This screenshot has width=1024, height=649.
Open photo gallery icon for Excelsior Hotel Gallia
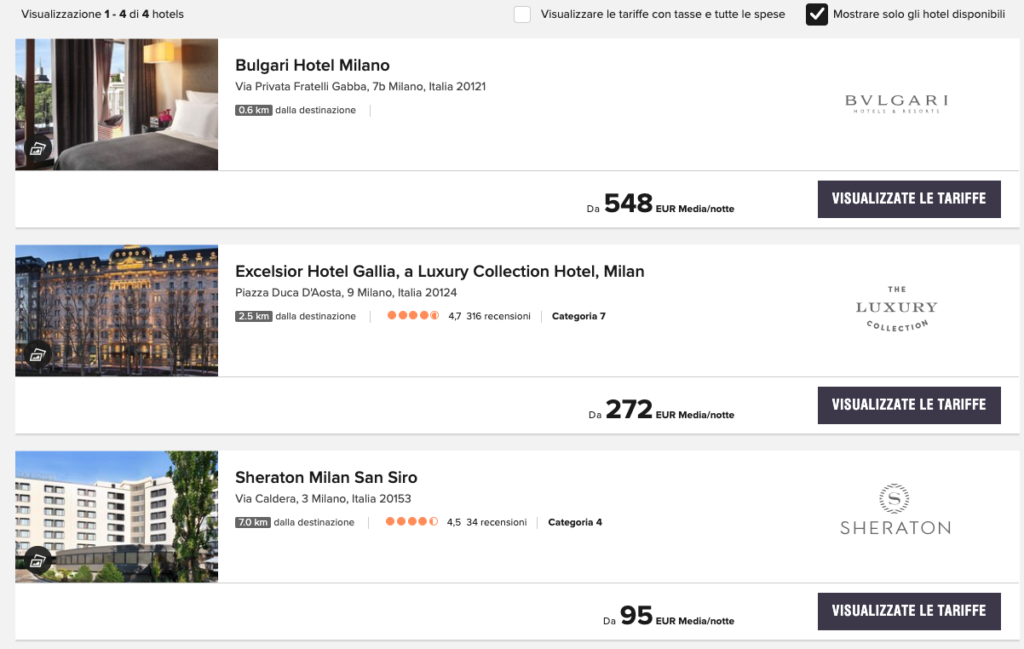click(x=38, y=355)
